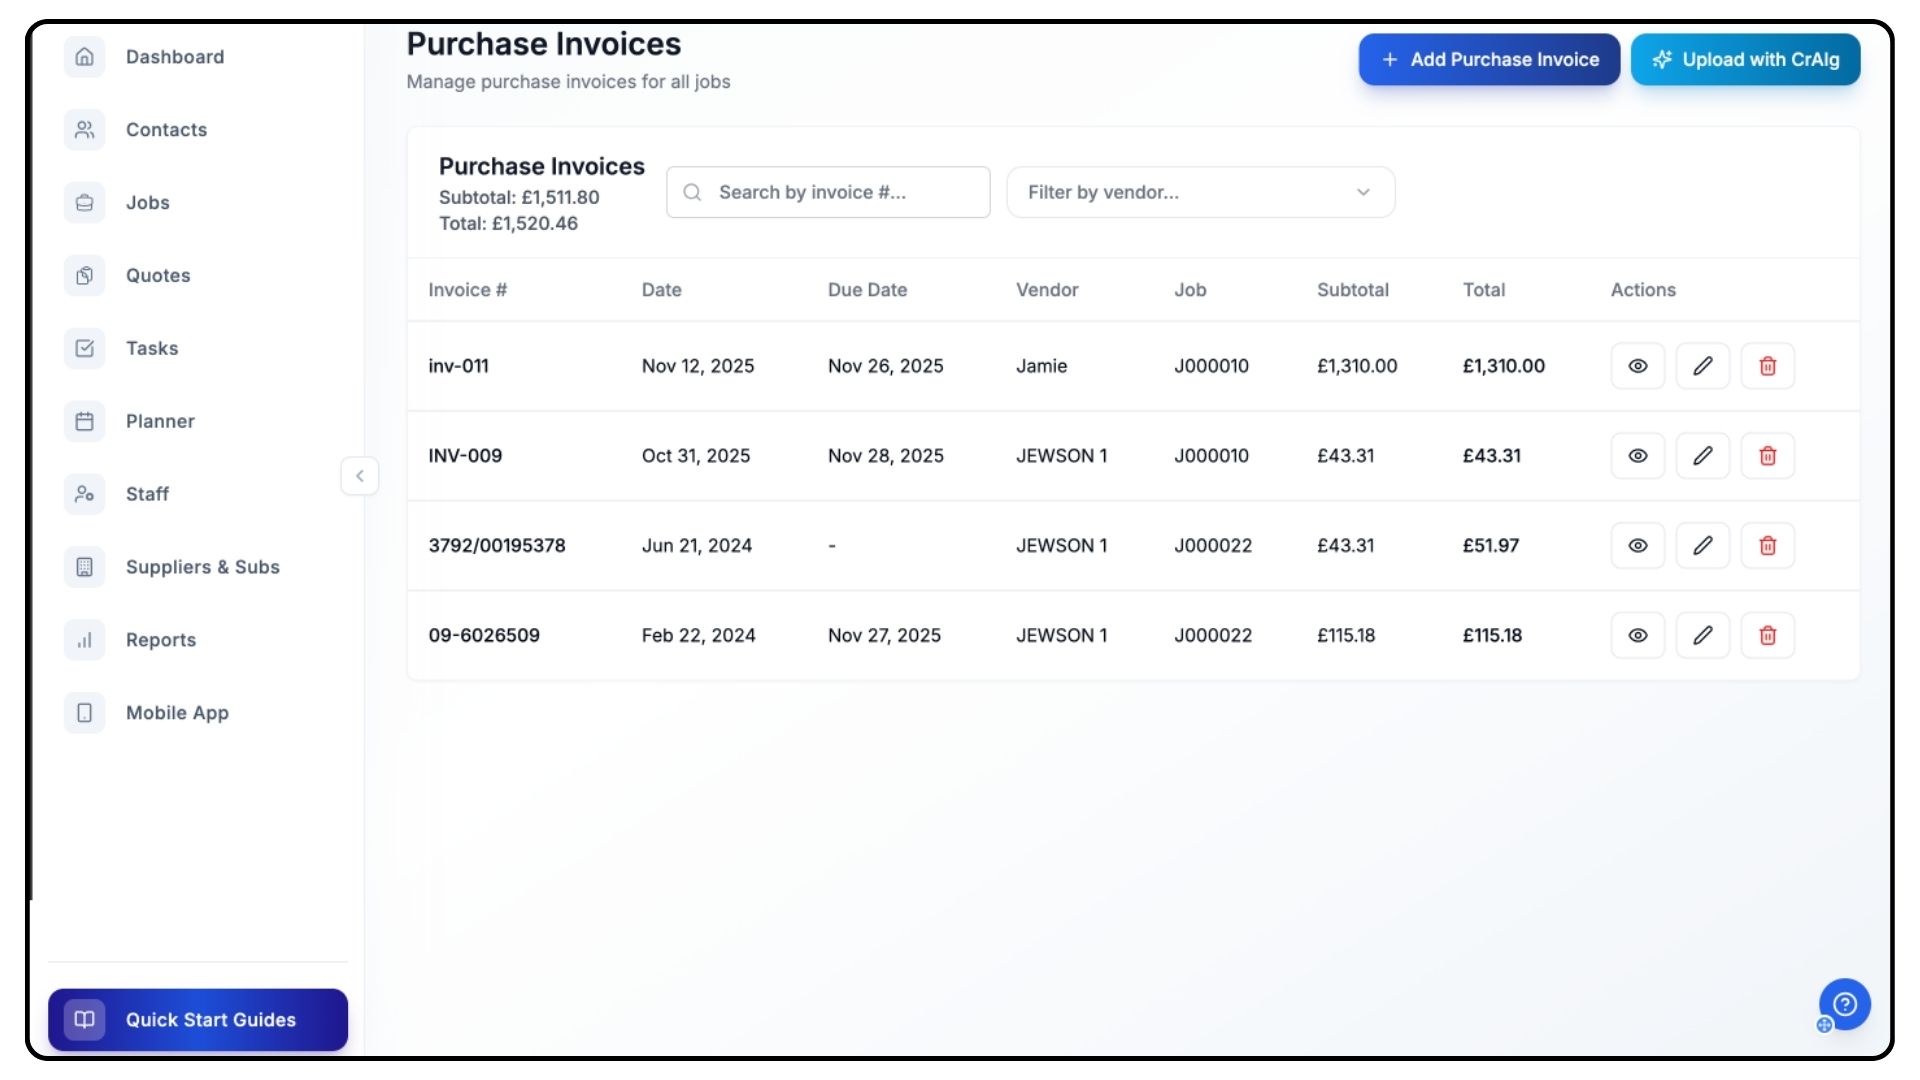View invoice inv-011 using the eye icon
This screenshot has height=1080, width=1920.
coord(1637,366)
